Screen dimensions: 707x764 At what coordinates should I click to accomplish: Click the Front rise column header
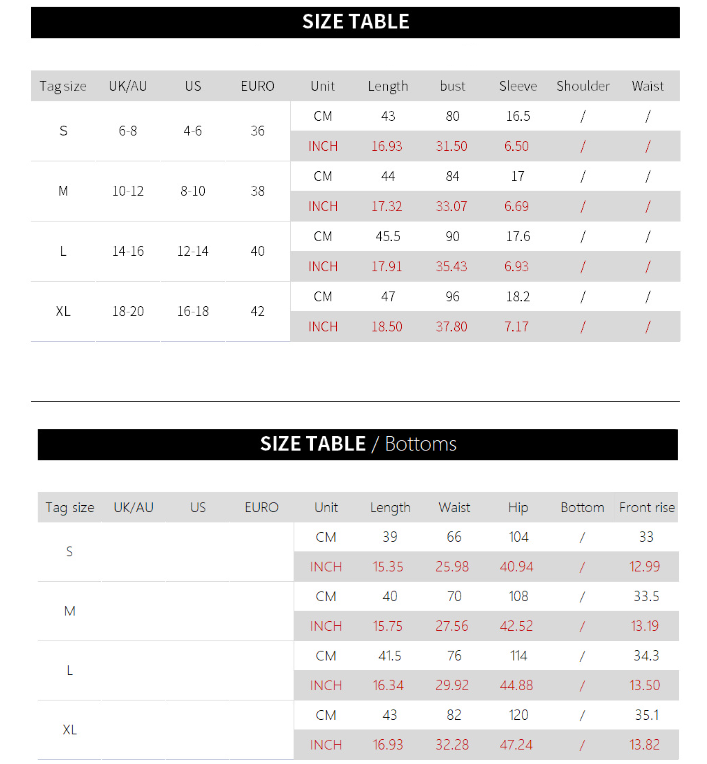click(647, 507)
